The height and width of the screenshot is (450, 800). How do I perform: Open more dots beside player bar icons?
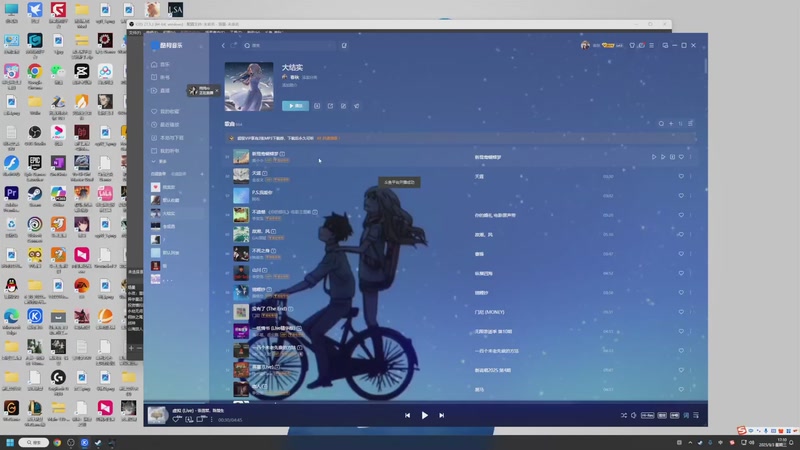(x=212, y=419)
